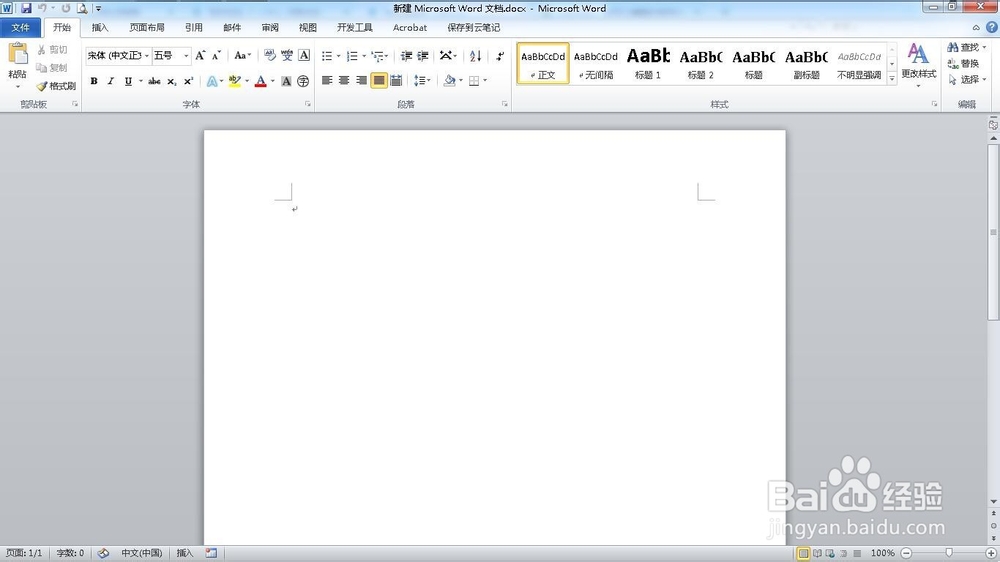Switch to the 引用 (References) tab
The image size is (1000, 562).
click(194, 27)
